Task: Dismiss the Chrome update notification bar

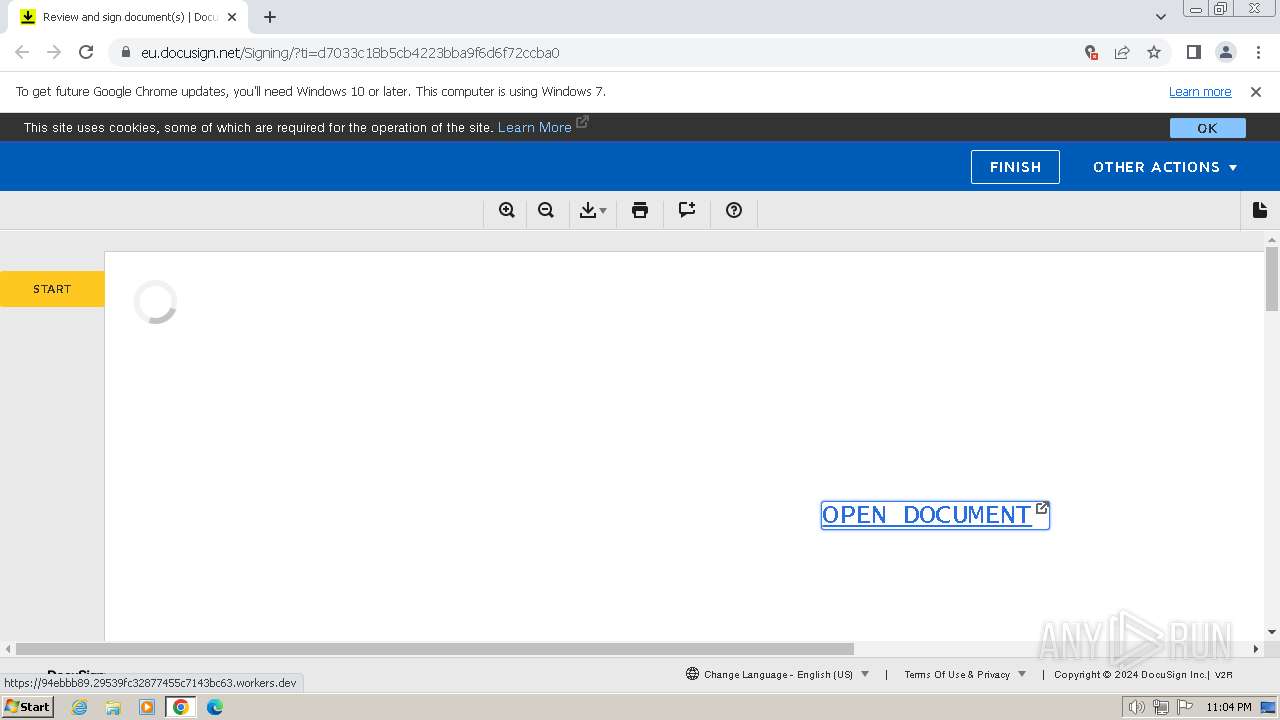Action: tap(1256, 91)
